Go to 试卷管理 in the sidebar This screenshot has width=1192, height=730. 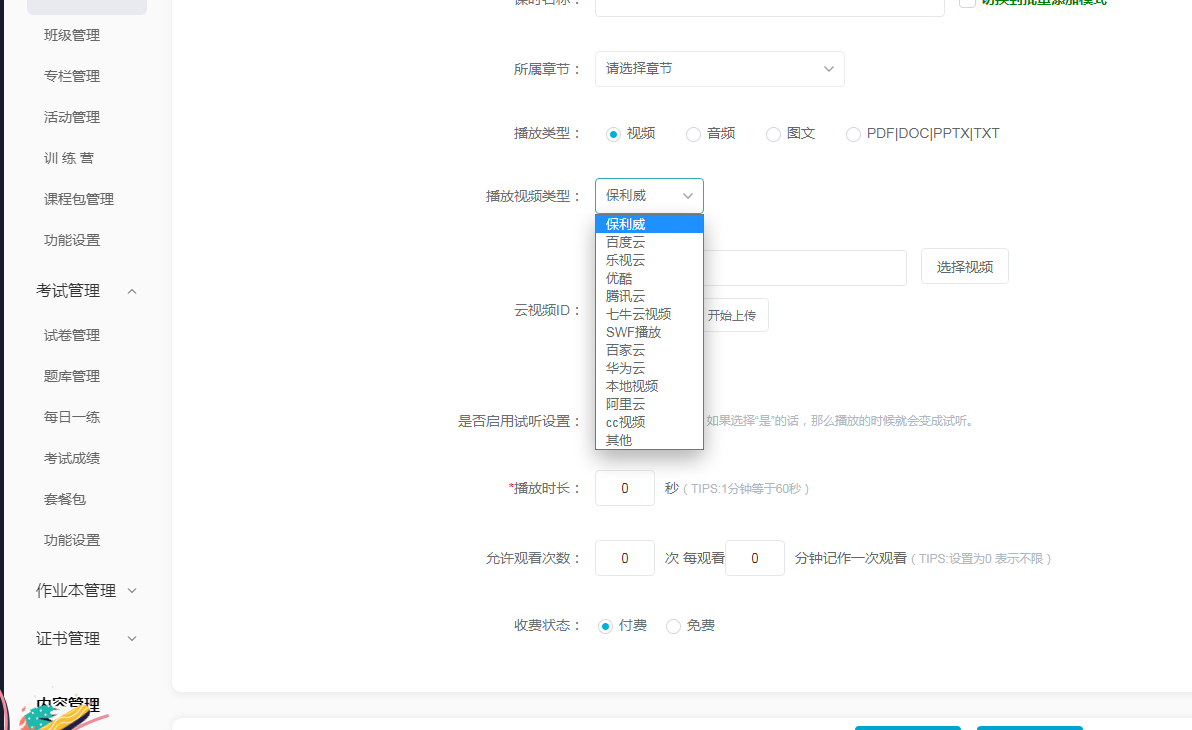coord(72,335)
